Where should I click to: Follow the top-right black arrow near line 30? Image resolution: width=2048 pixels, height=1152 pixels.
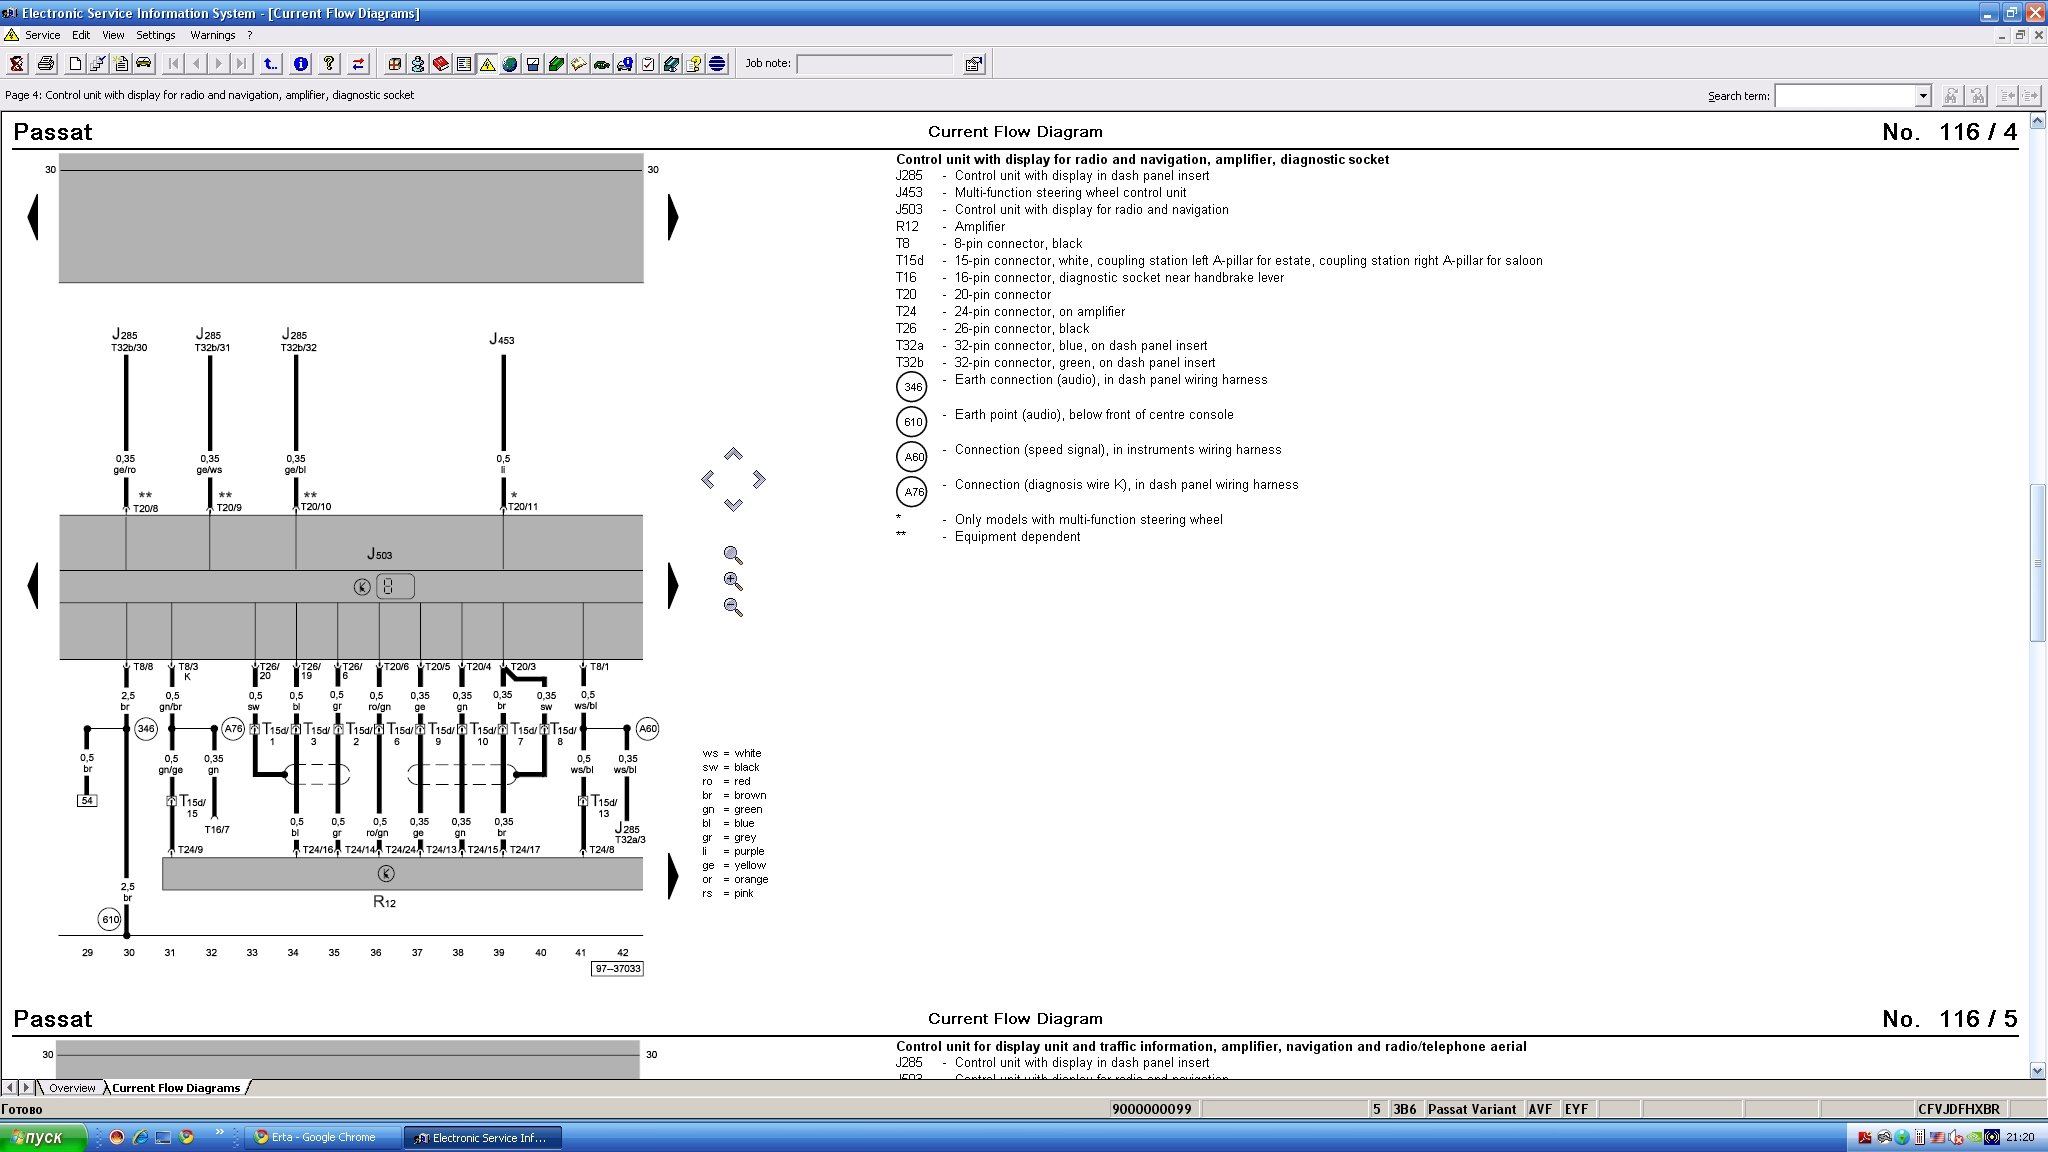click(x=673, y=217)
